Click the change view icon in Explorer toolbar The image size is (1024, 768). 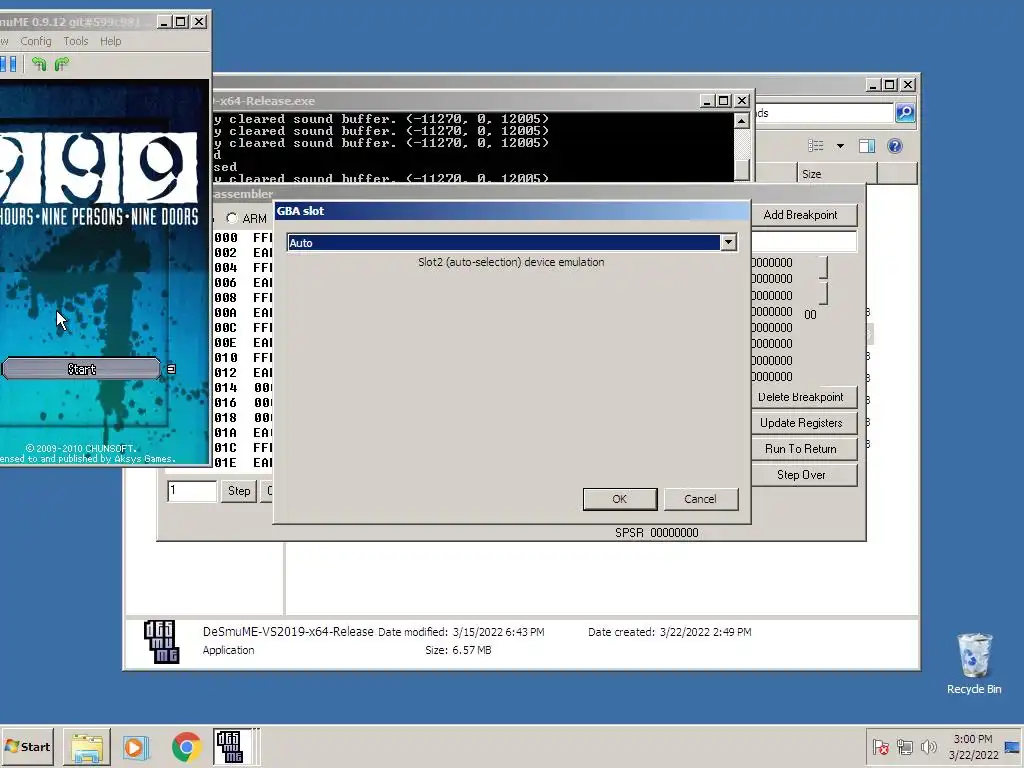tap(816, 146)
